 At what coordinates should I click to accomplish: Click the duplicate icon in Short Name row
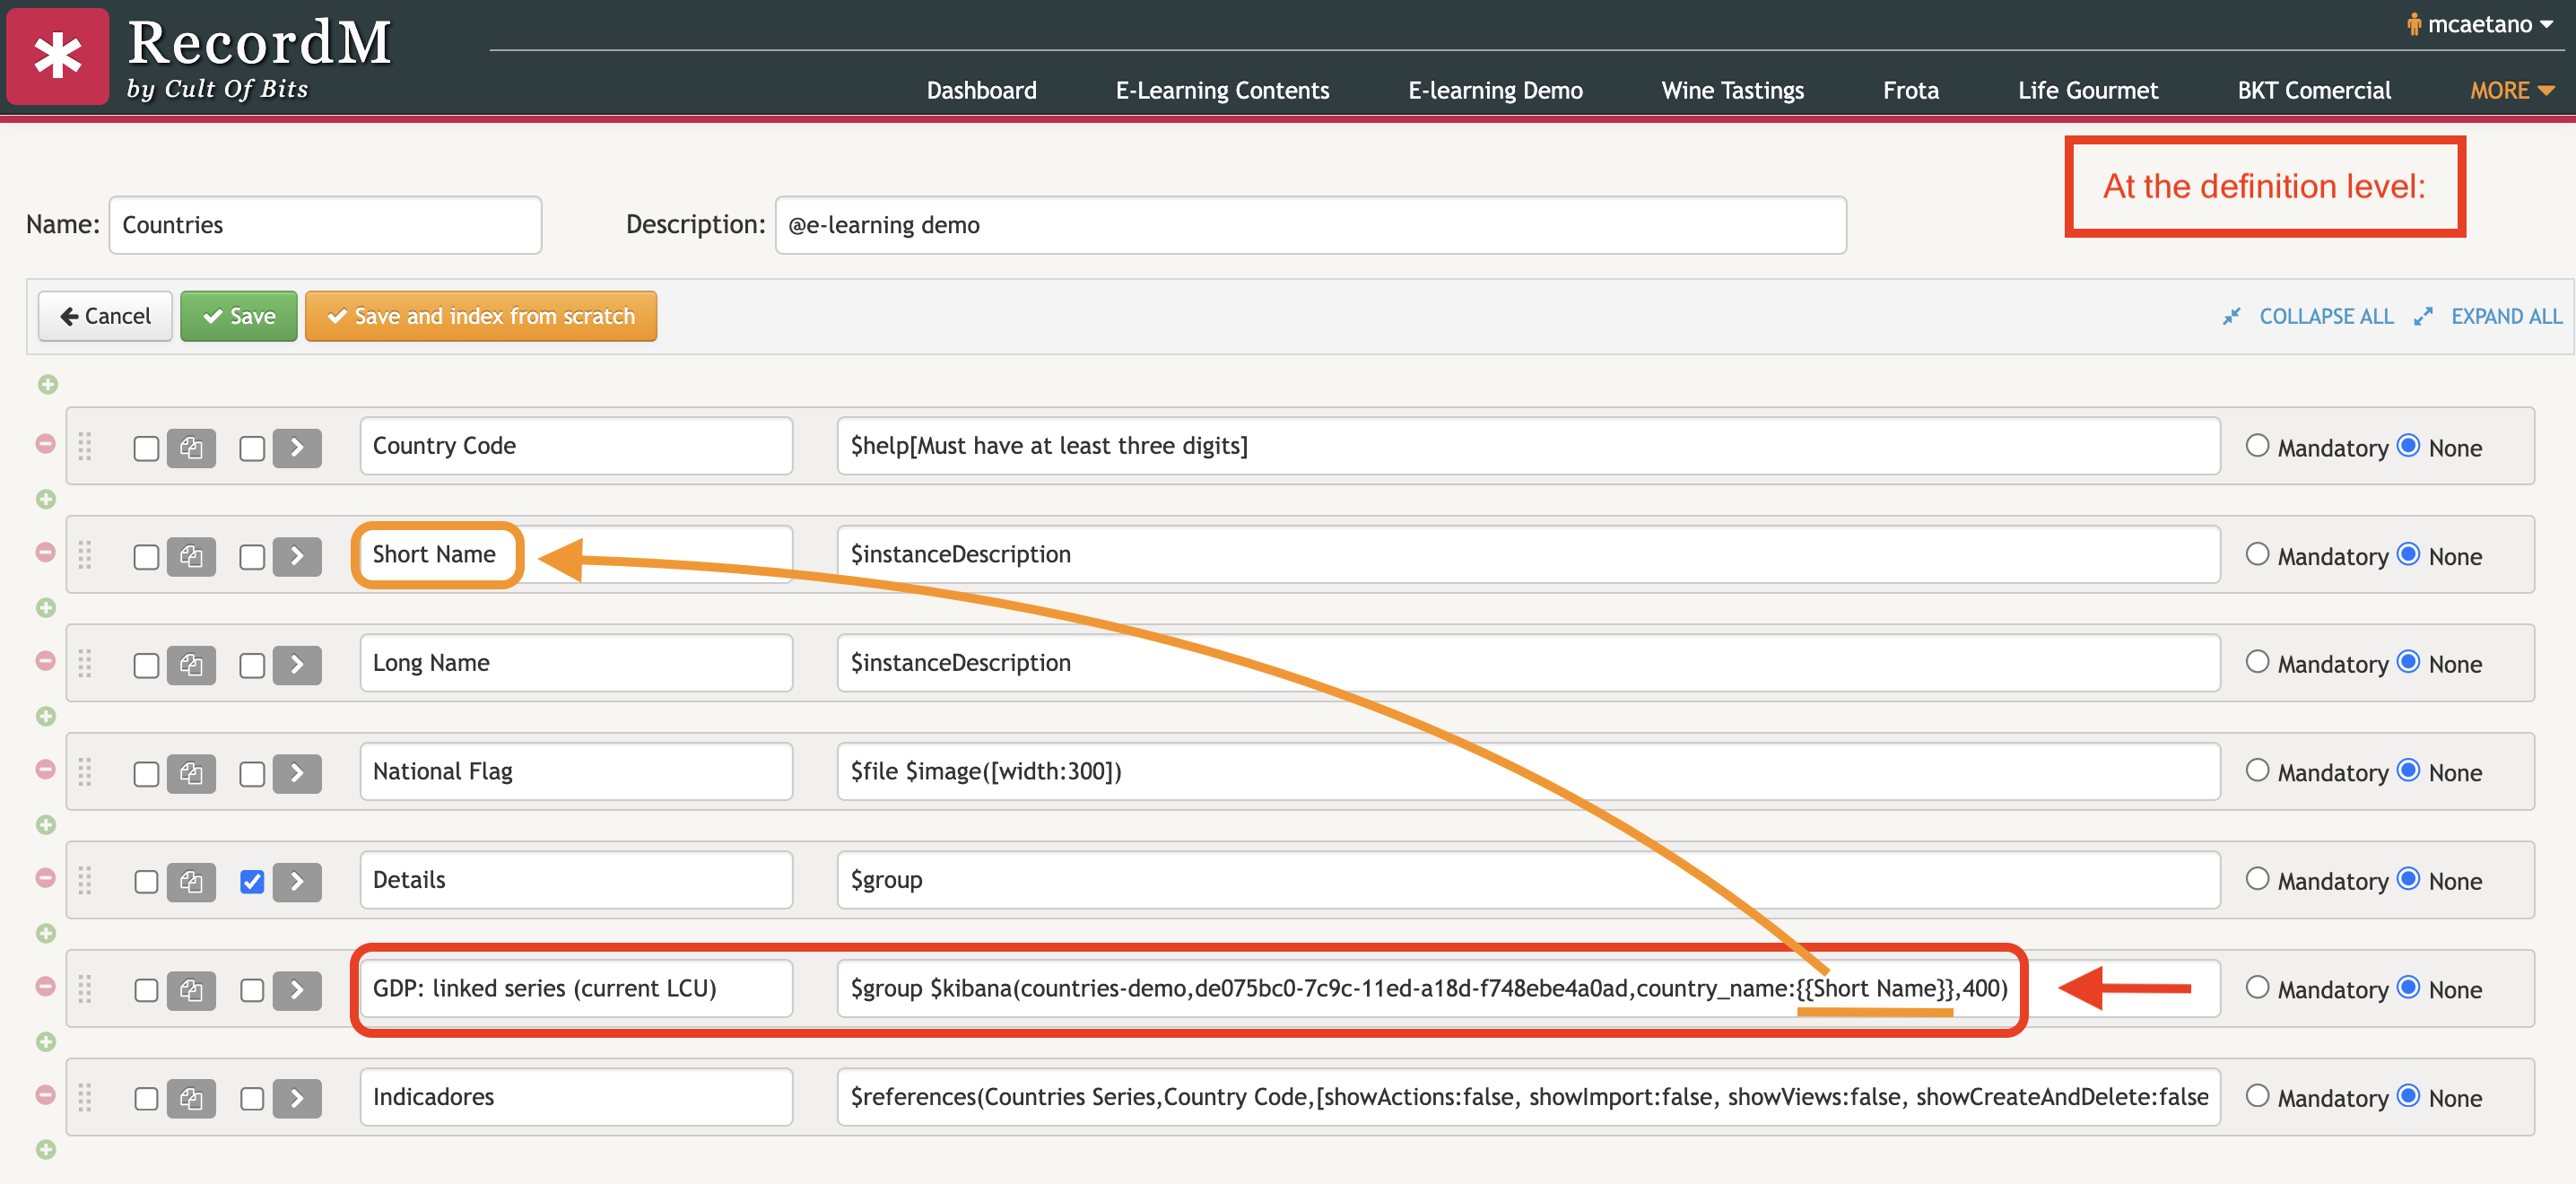191,556
